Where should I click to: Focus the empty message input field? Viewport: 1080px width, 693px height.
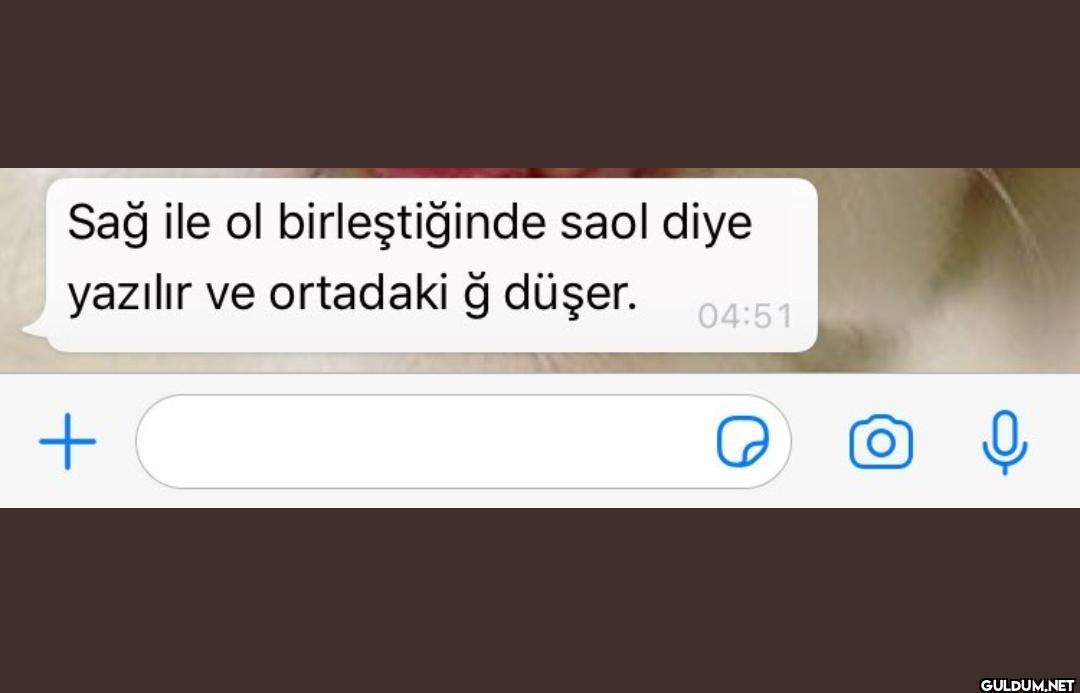click(x=464, y=442)
